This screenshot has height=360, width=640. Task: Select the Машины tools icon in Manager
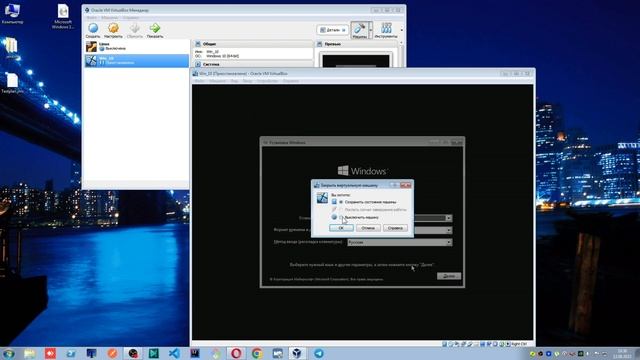(359, 30)
